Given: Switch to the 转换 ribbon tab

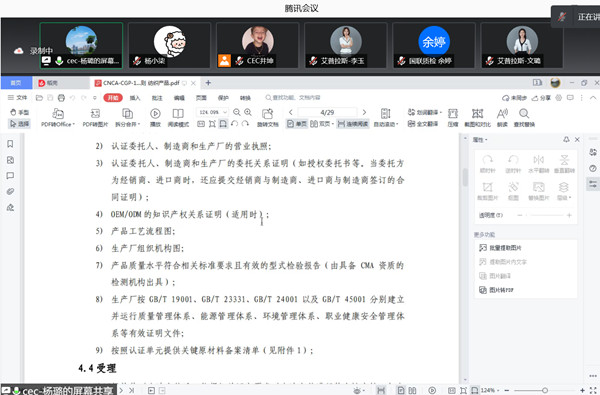Looking at the screenshot, I should click(245, 98).
